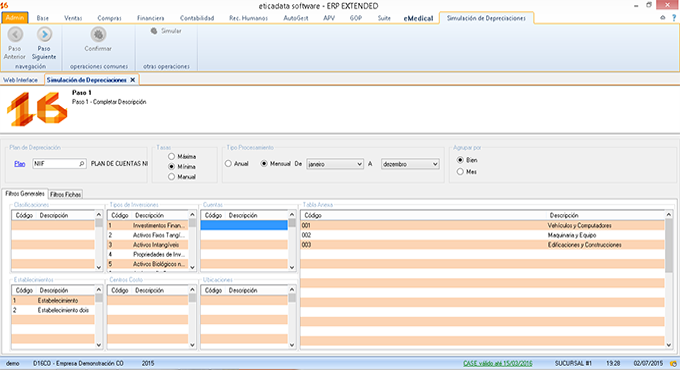680x370 pixels.
Task: Open the Suite ribbon tab
Action: click(384, 18)
